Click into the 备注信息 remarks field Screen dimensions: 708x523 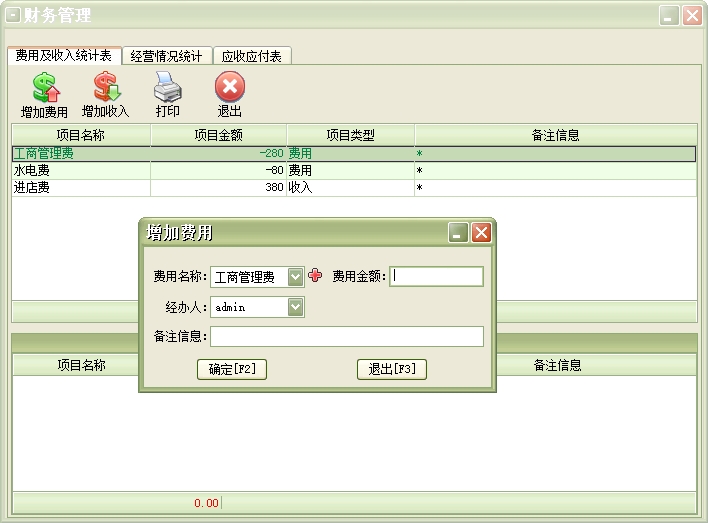tap(346, 337)
